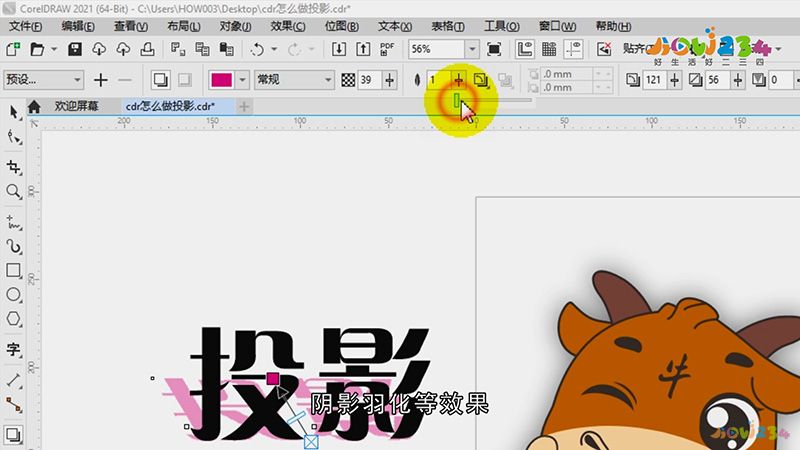
Task: Toggle the grid display icon
Action: (549, 49)
